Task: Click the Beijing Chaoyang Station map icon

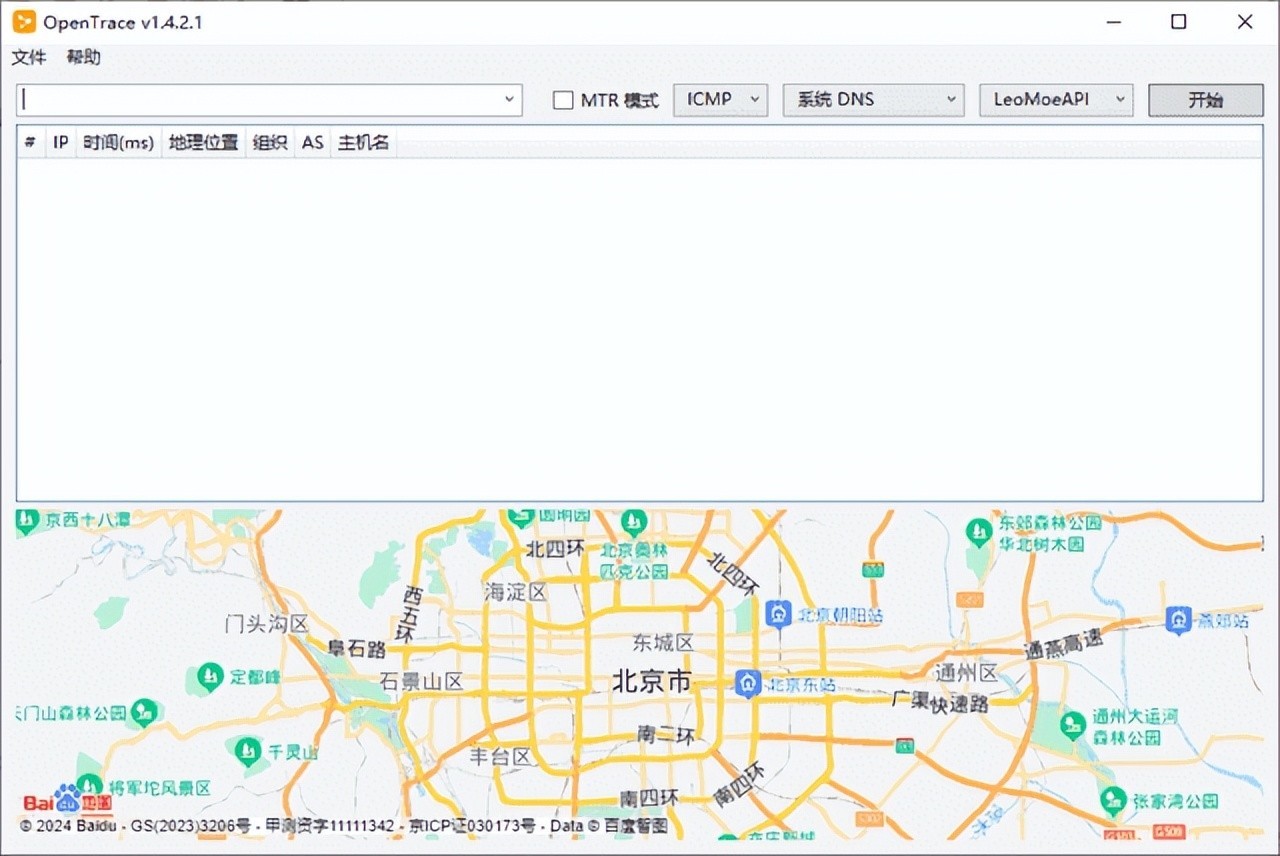Action: coord(778,614)
